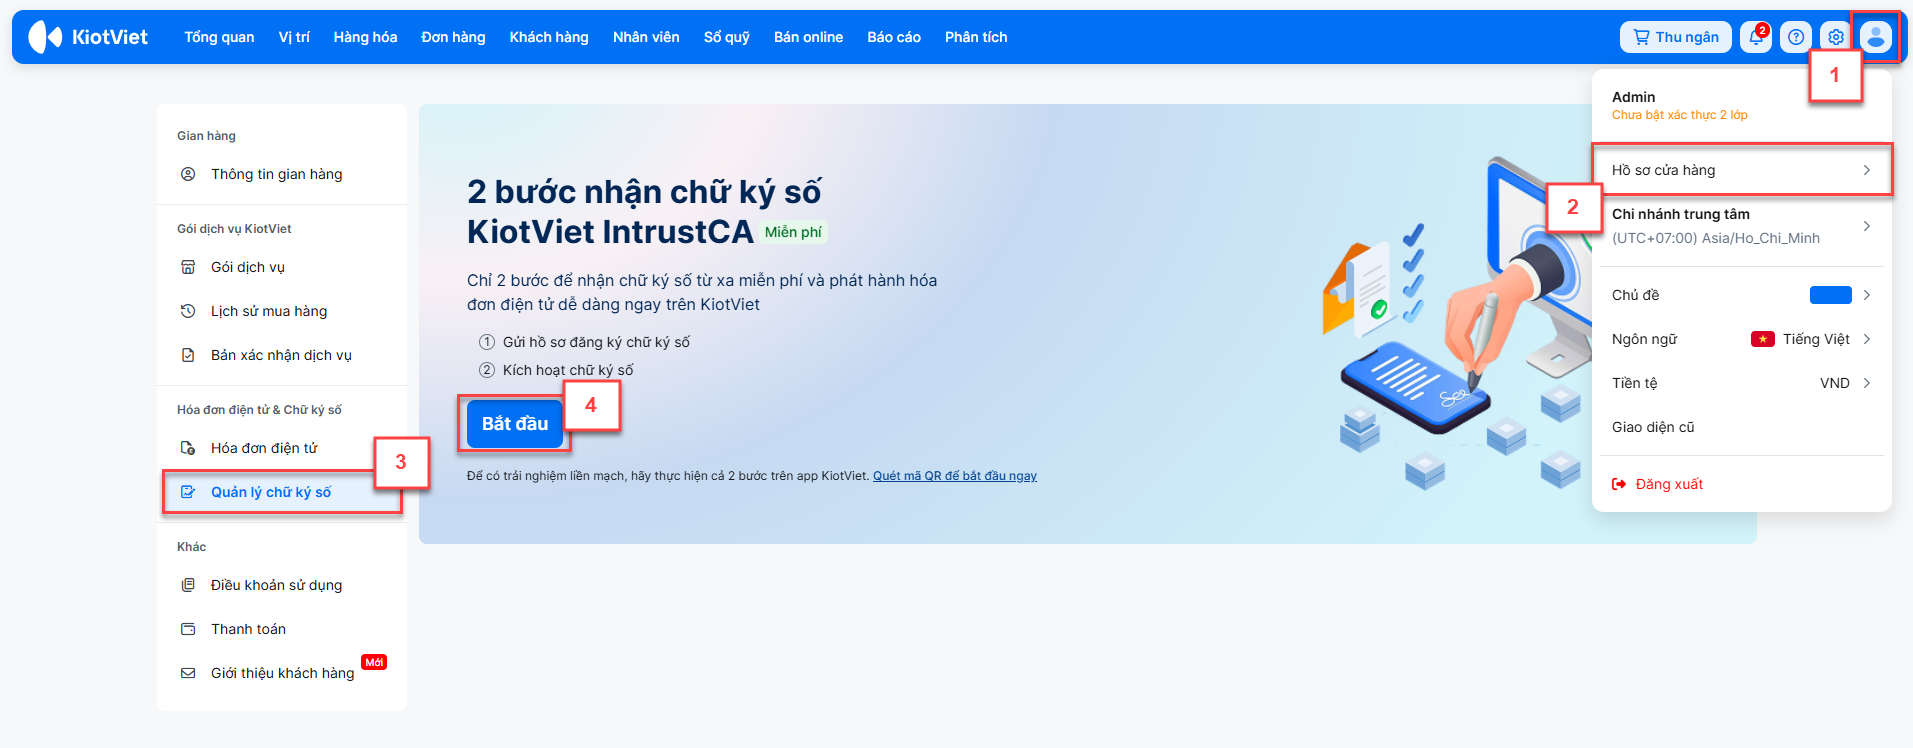Click Chi nhánh trung tâm branch entry
This screenshot has height=748, width=1913.
1741,226
